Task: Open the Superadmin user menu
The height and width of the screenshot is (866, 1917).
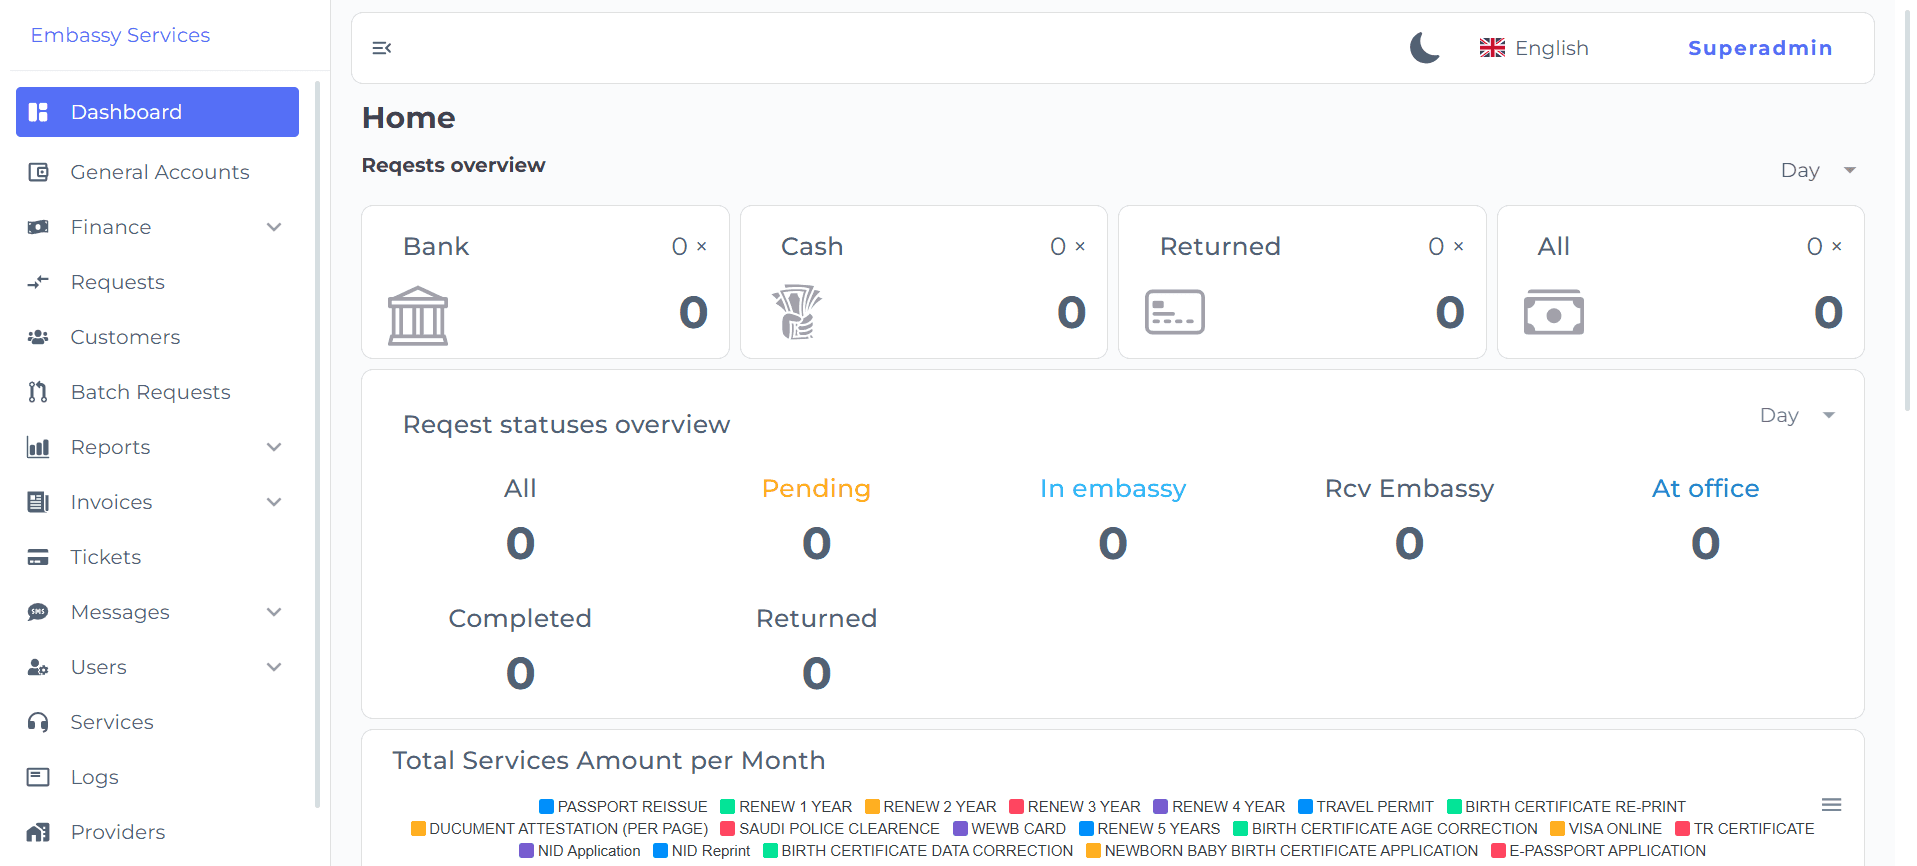Action: tap(1760, 48)
